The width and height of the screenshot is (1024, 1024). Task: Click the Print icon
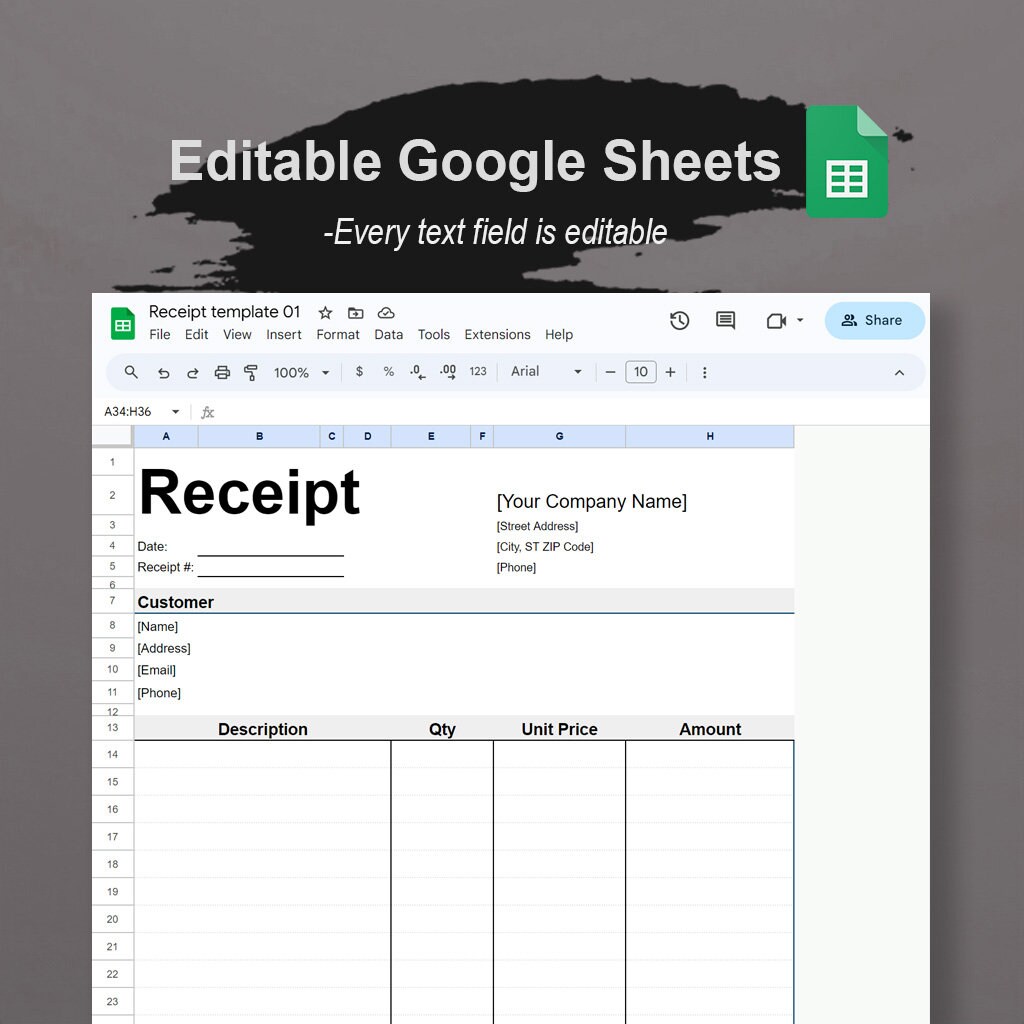(220, 371)
